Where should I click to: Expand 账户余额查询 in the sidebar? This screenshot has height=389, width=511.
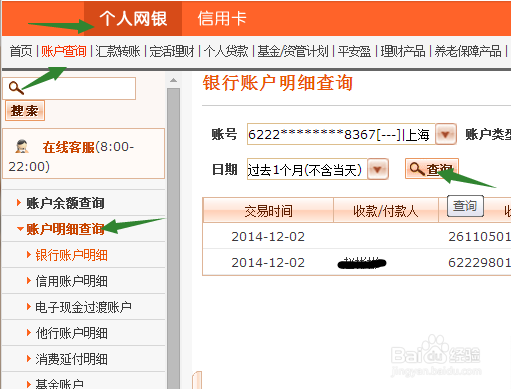point(66,203)
